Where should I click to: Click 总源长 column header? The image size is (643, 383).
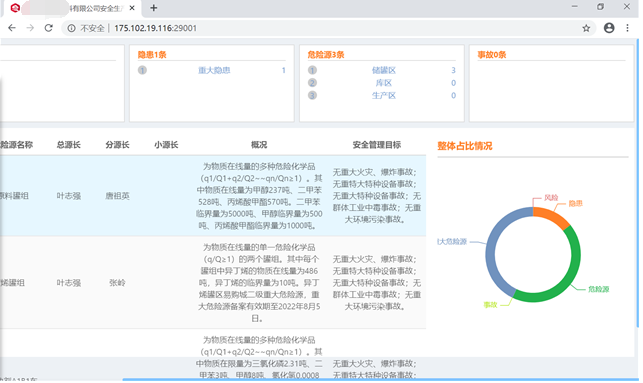[x=68, y=145]
